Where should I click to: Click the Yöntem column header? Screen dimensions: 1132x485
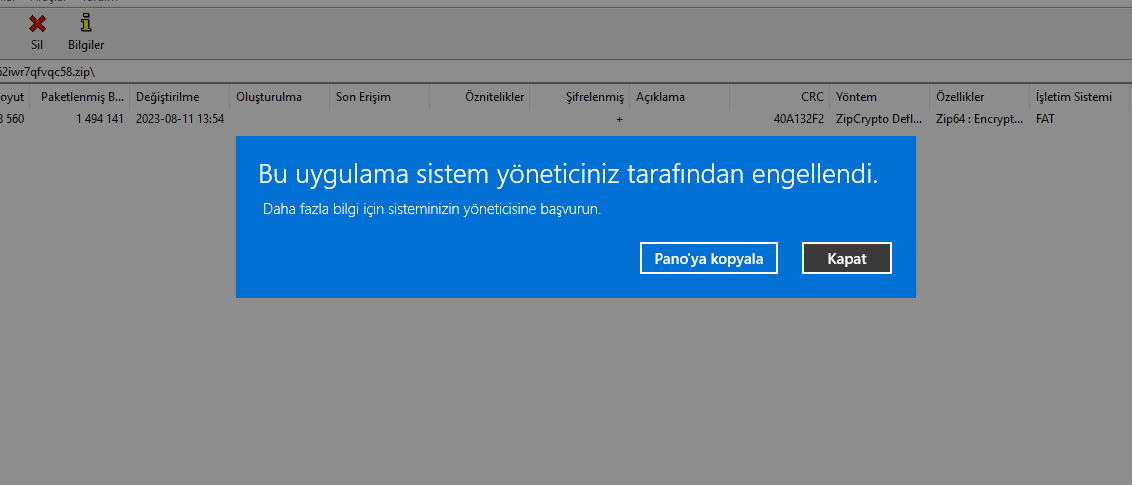(x=880, y=97)
